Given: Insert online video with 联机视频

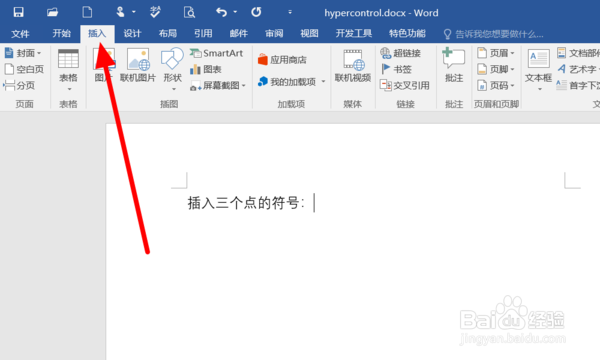Looking at the screenshot, I should tap(353, 65).
